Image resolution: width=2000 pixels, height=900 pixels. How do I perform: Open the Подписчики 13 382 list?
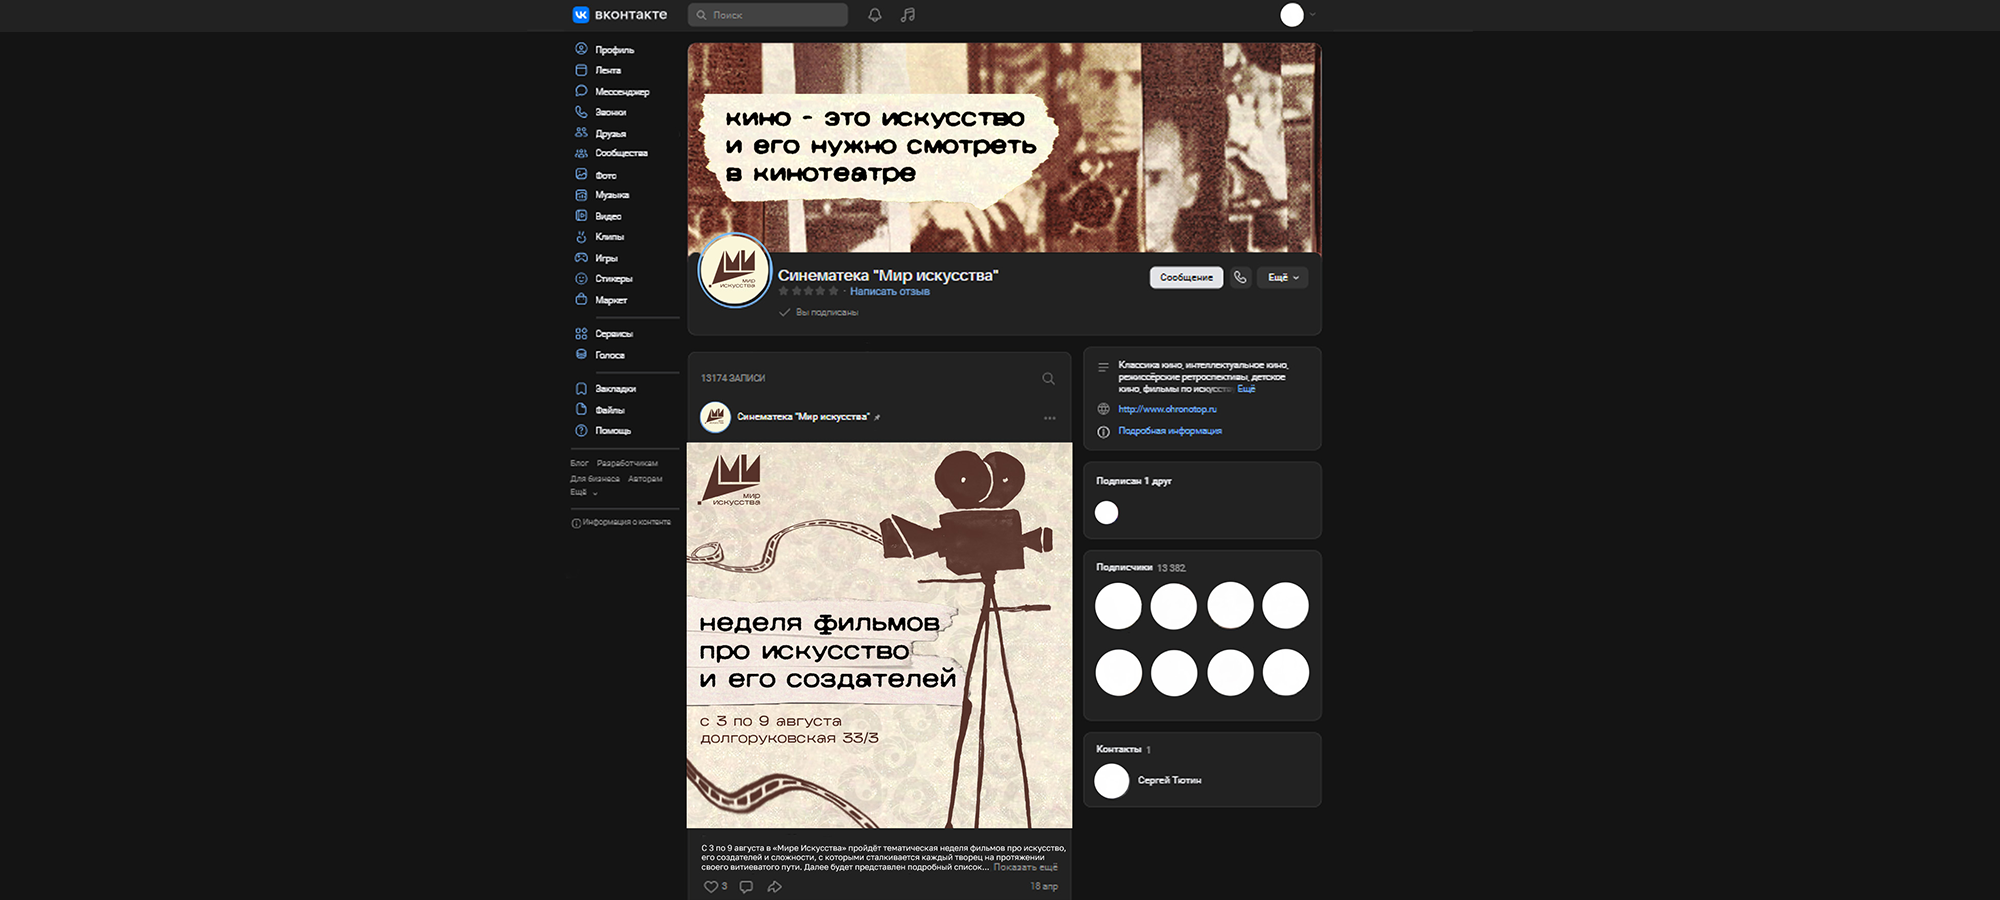pyautogui.click(x=1141, y=567)
